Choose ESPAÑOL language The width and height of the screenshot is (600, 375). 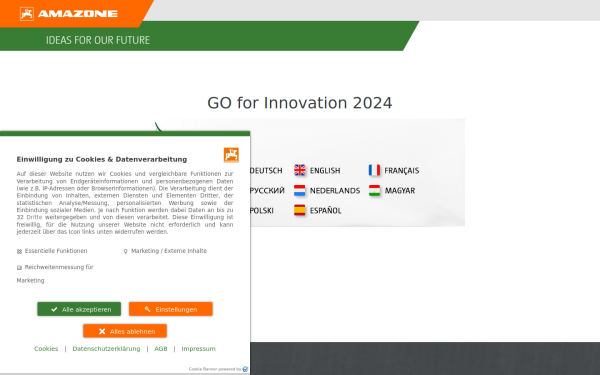tap(325, 211)
